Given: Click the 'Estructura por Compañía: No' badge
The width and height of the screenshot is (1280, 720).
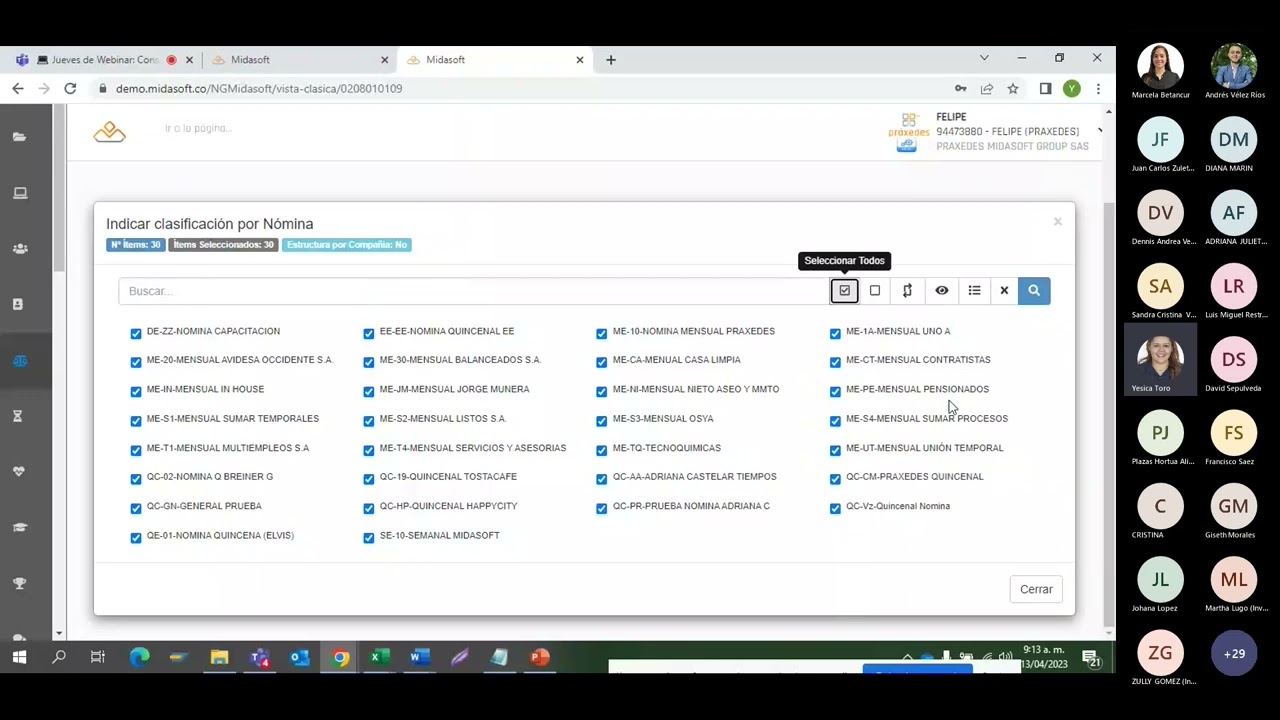Looking at the screenshot, I should 346,244.
